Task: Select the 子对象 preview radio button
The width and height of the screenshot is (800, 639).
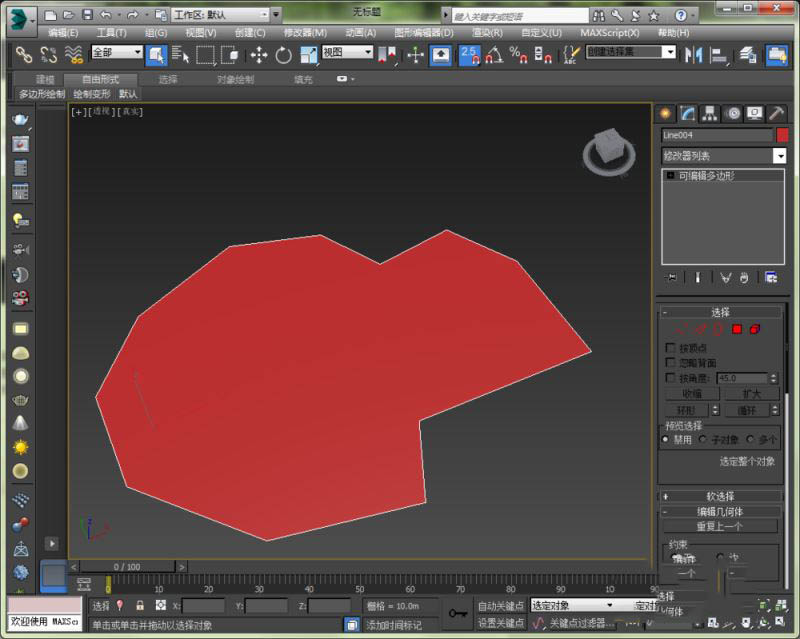Action: 703,439
